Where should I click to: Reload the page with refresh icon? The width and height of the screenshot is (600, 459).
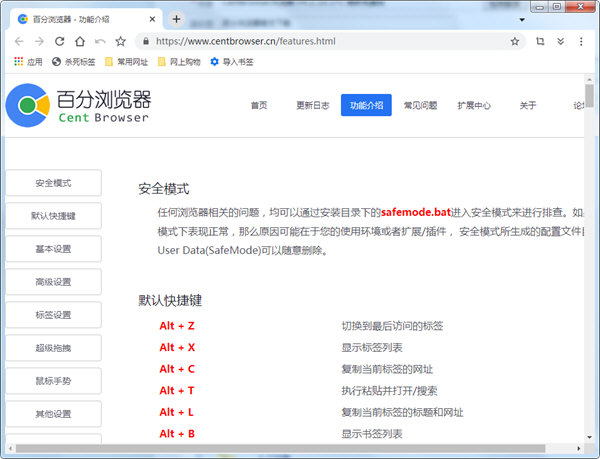59,41
